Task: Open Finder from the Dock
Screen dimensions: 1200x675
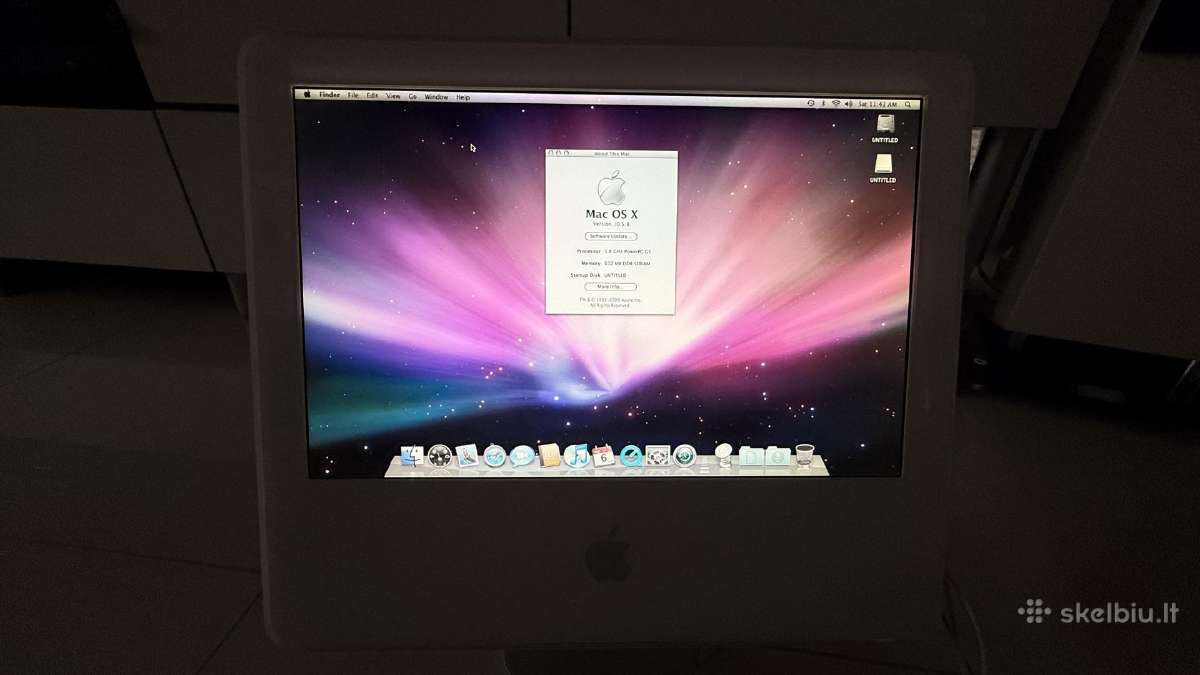Action: [x=412, y=455]
